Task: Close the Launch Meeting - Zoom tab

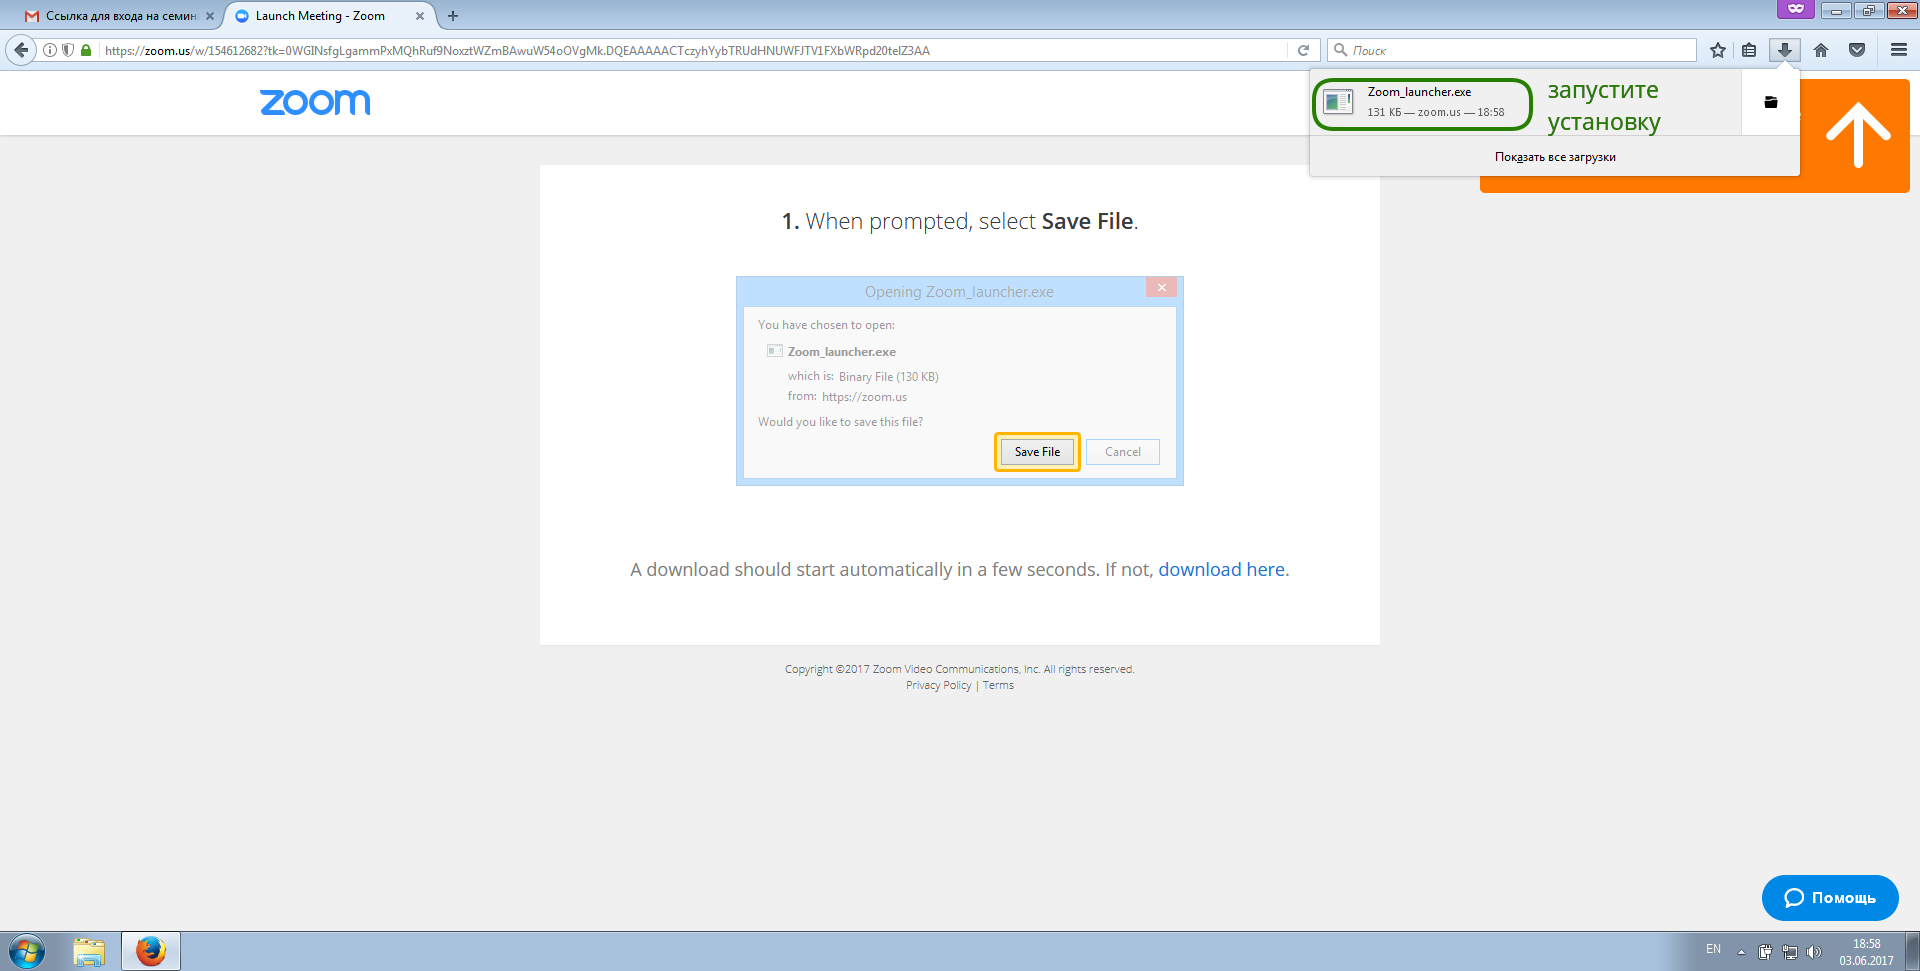Action: 420,16
